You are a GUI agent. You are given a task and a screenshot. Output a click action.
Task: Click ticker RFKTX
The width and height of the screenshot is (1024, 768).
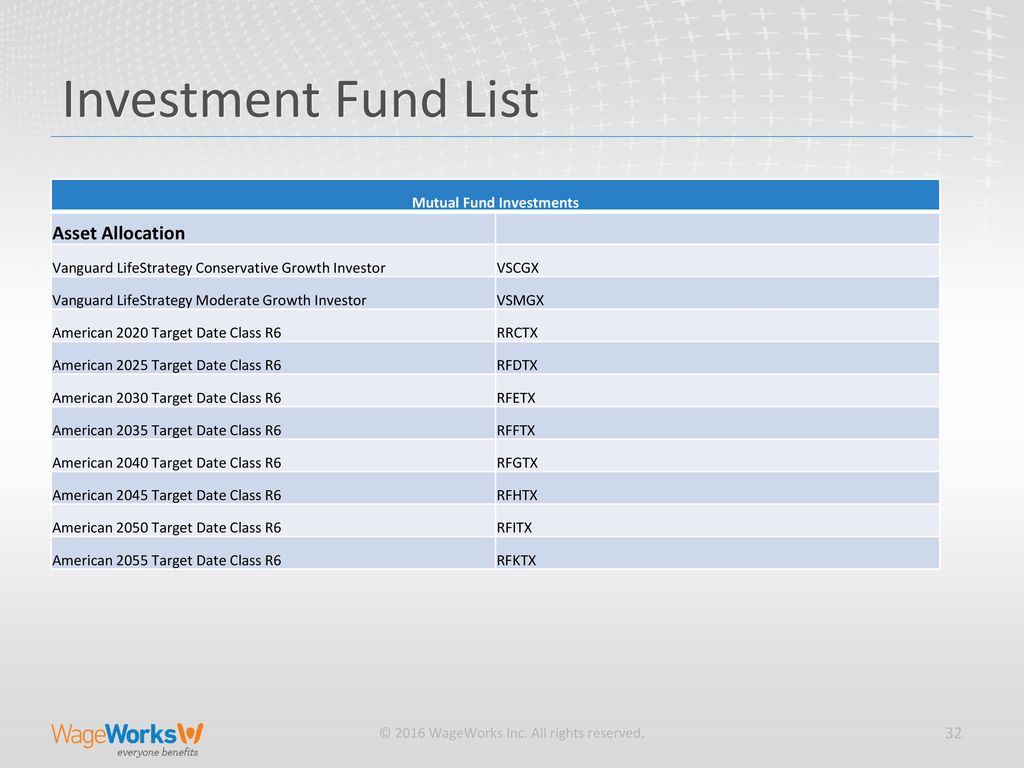pos(516,560)
